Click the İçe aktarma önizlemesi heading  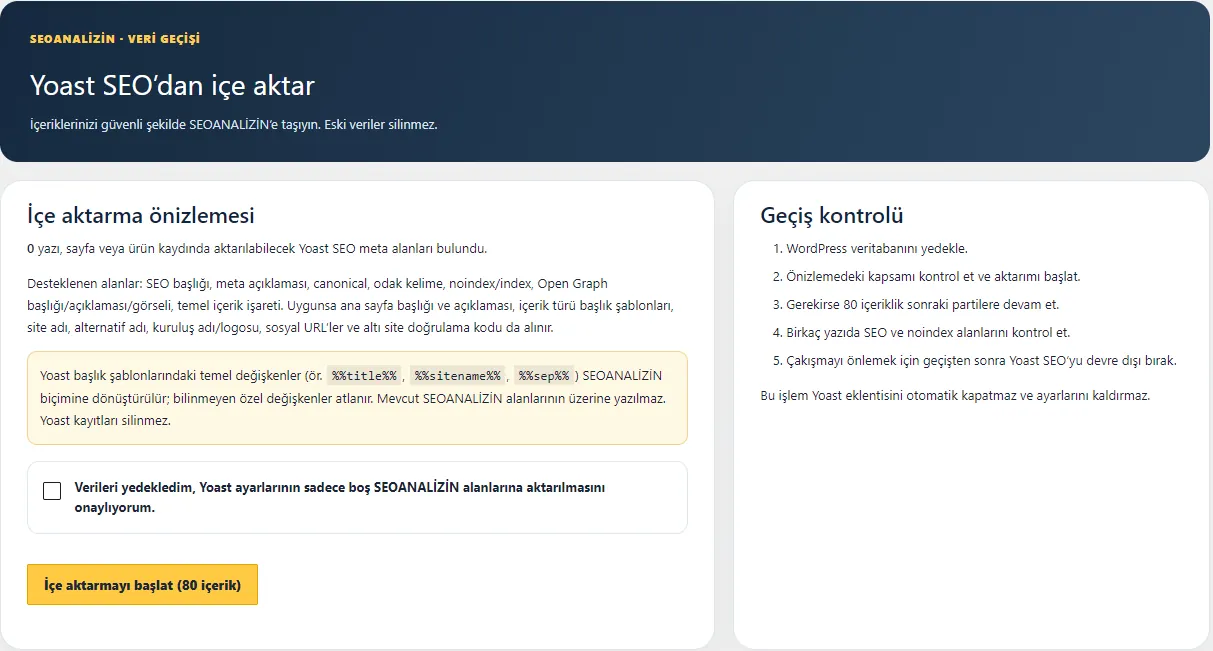(141, 215)
